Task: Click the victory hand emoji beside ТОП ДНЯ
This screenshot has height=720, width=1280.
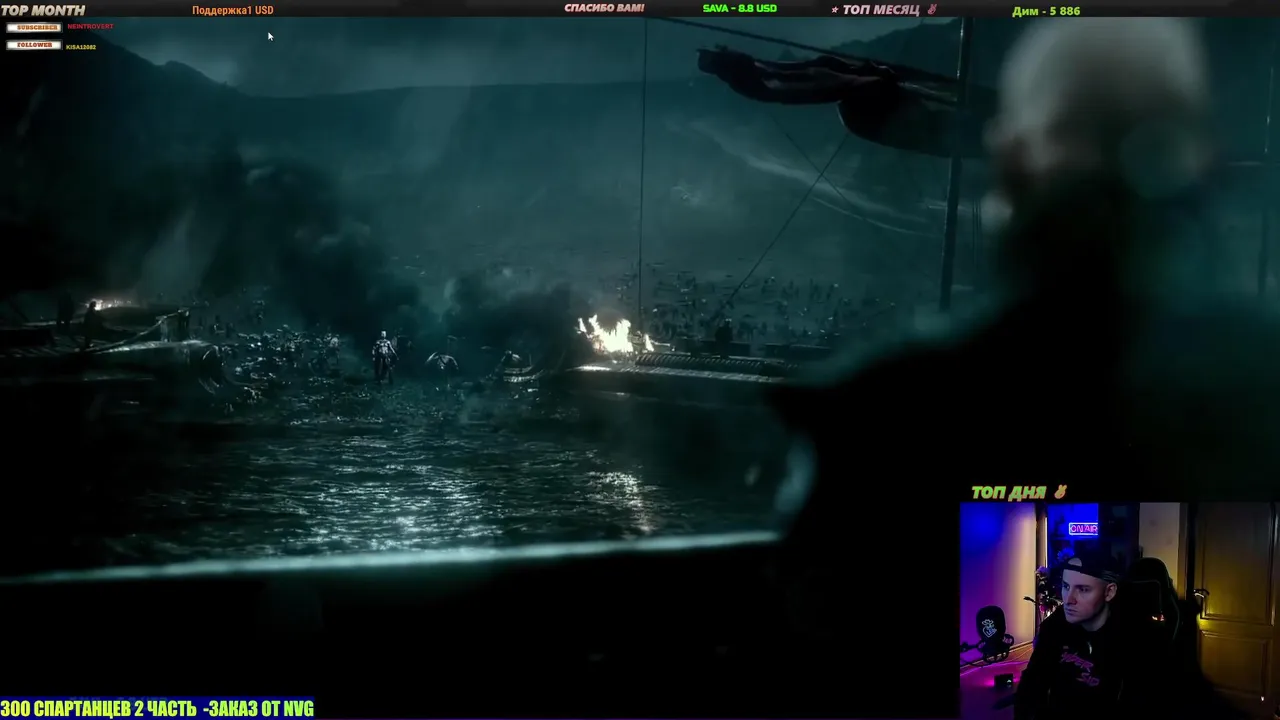Action: tap(1060, 492)
